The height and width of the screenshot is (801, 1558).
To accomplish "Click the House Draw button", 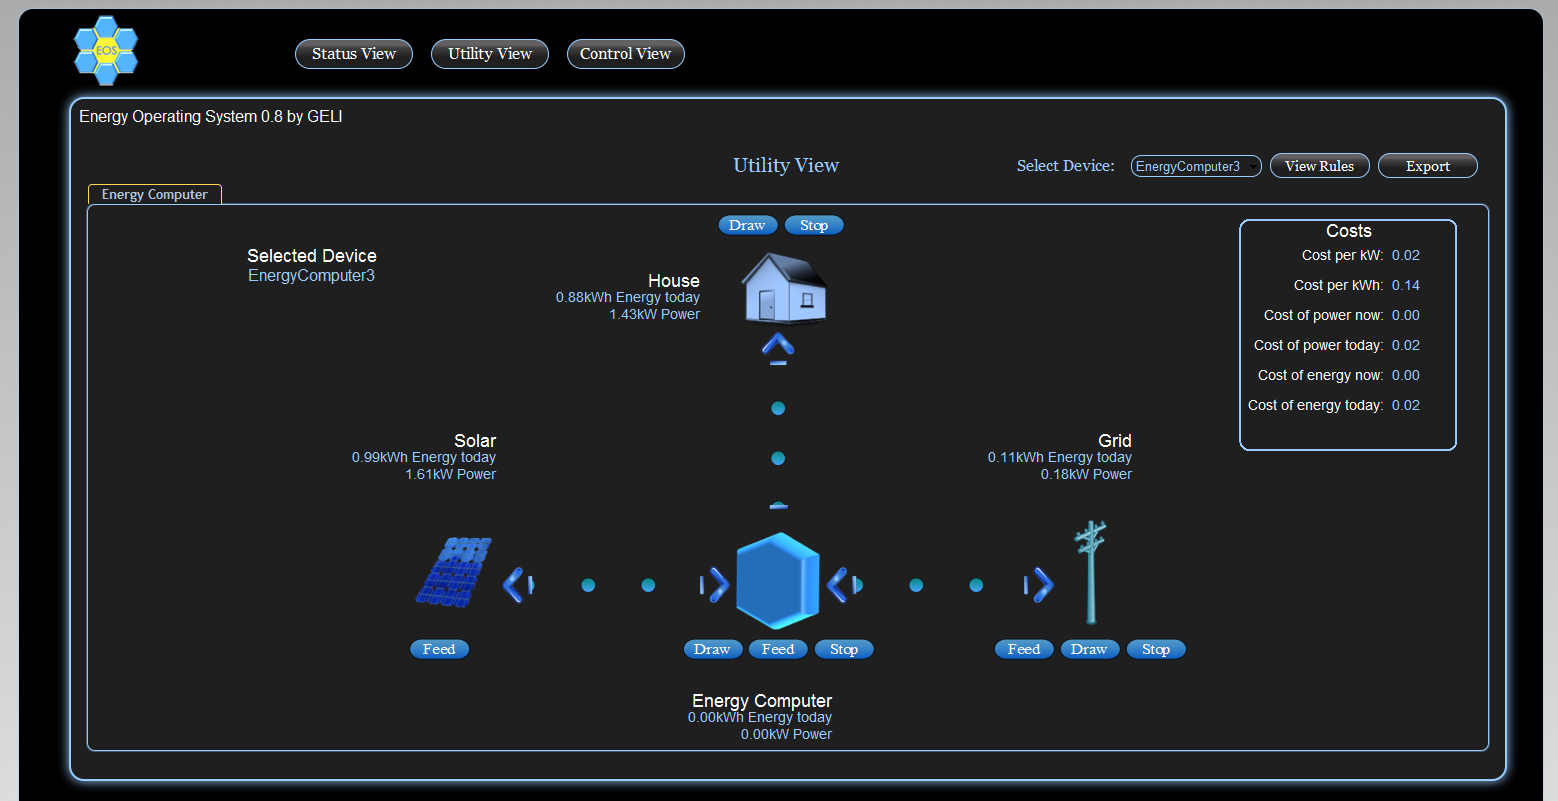I will 748,225.
